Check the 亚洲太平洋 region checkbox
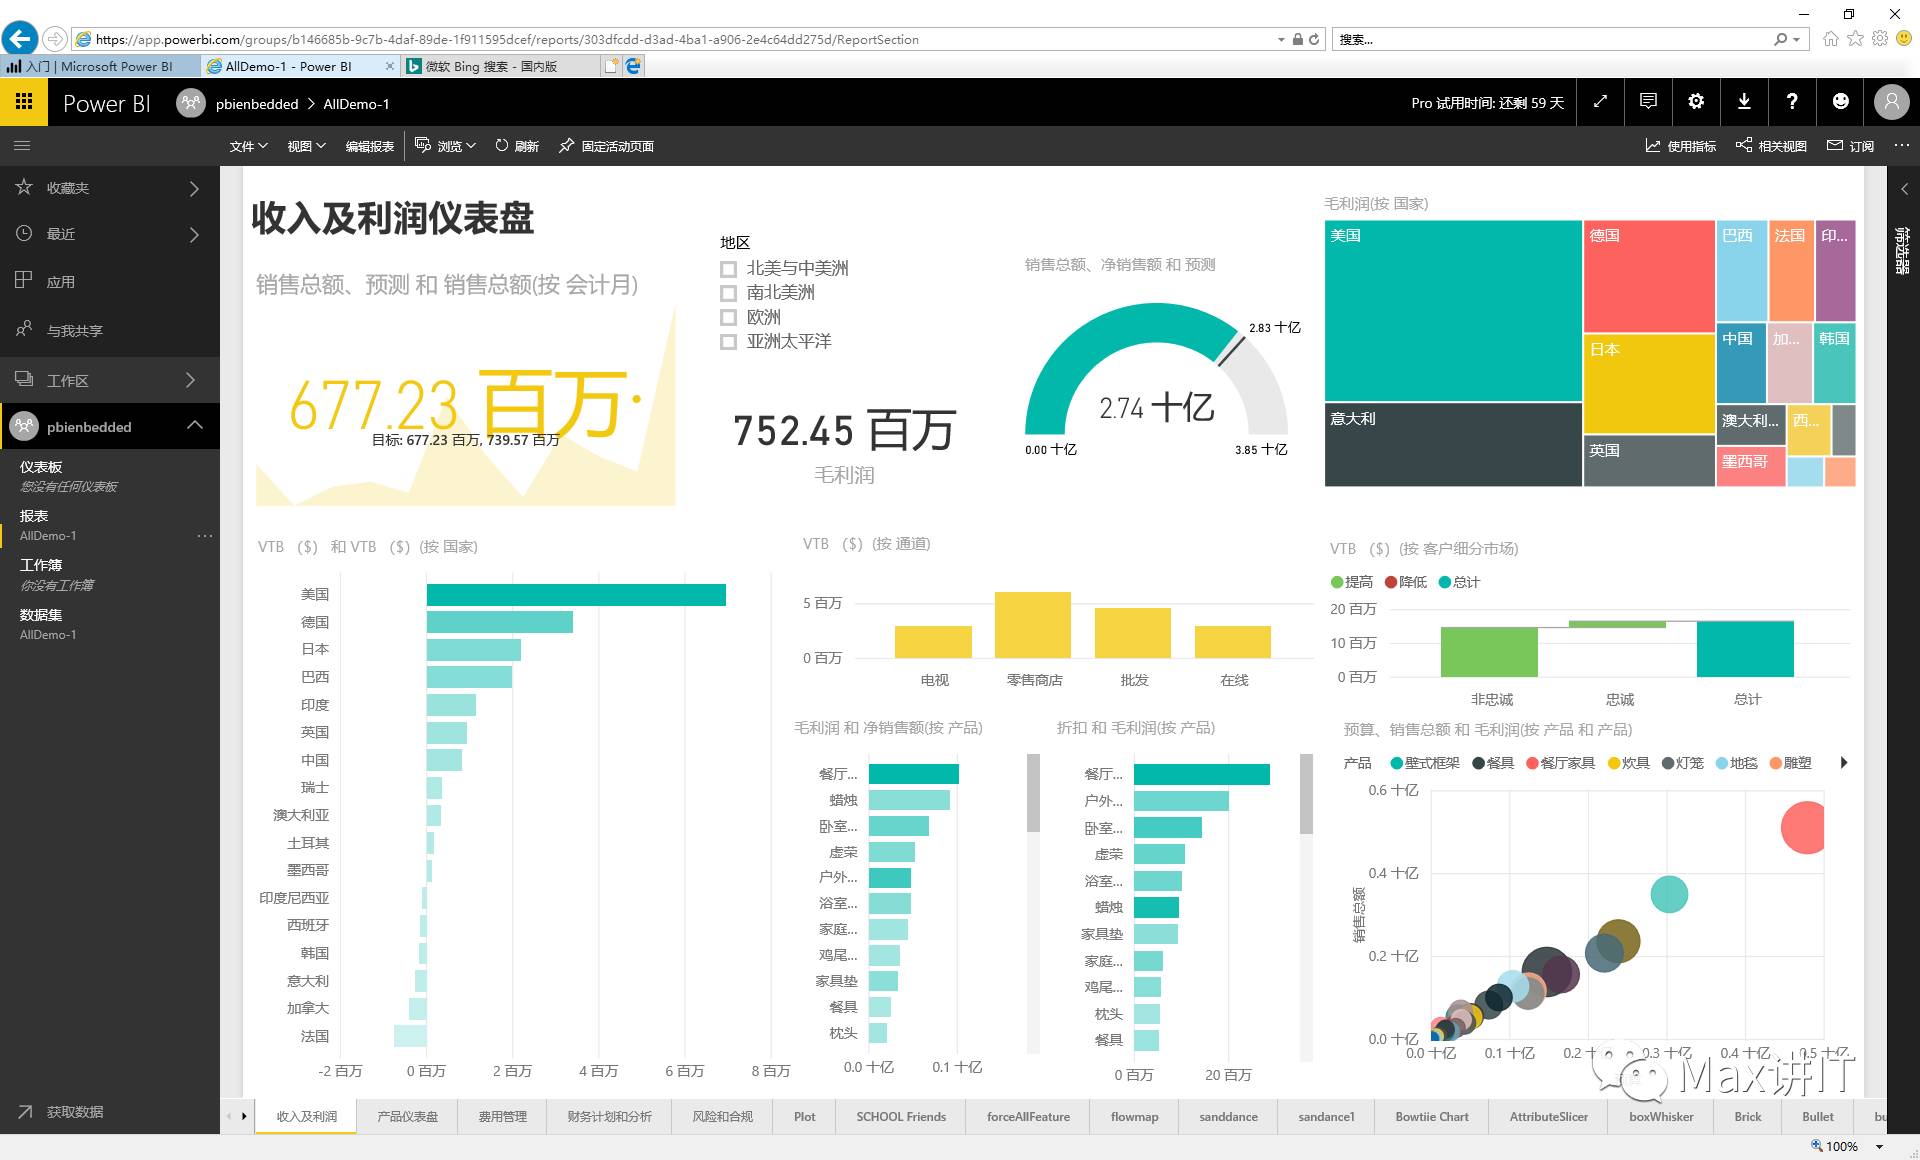Screen dimensions: 1920x1160 (x=728, y=342)
